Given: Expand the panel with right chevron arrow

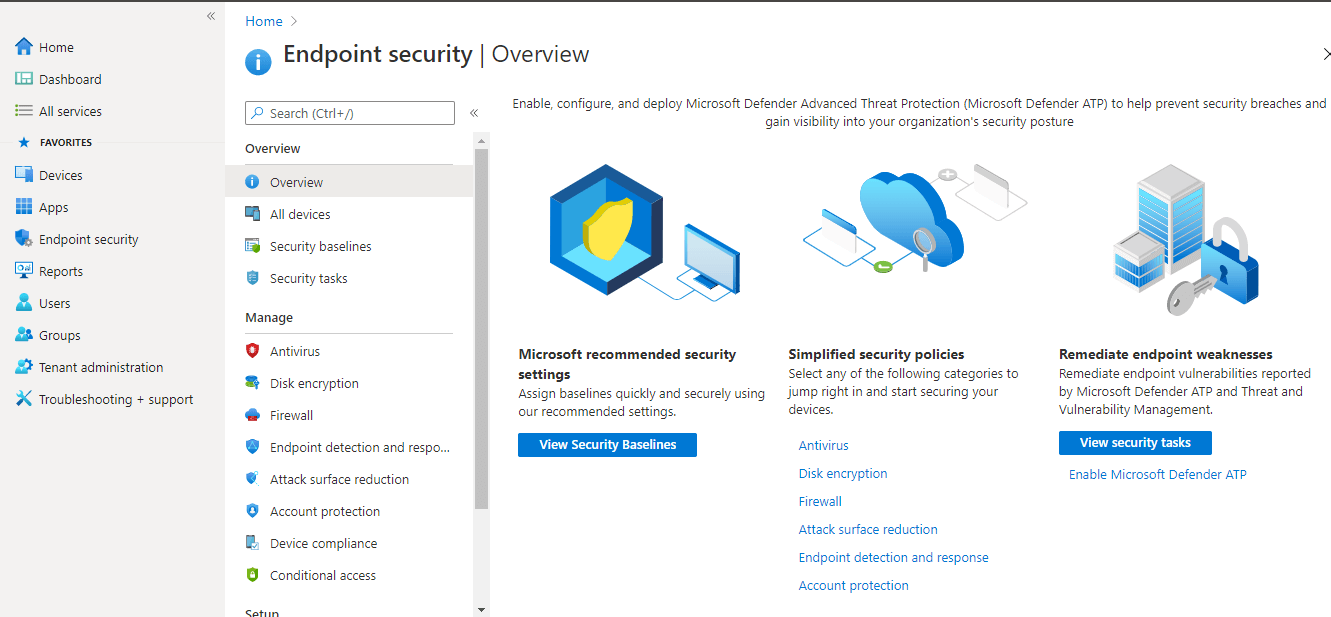Looking at the screenshot, I should (x=1326, y=54).
